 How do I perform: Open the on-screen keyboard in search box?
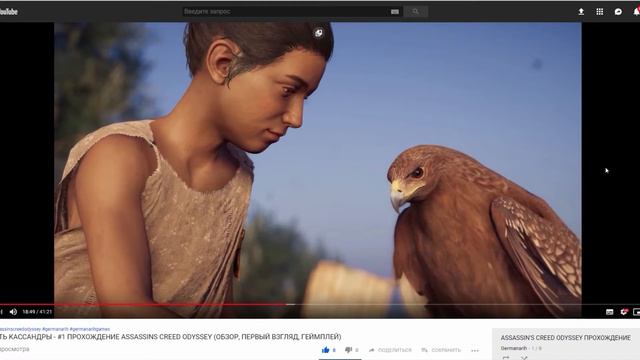click(394, 12)
